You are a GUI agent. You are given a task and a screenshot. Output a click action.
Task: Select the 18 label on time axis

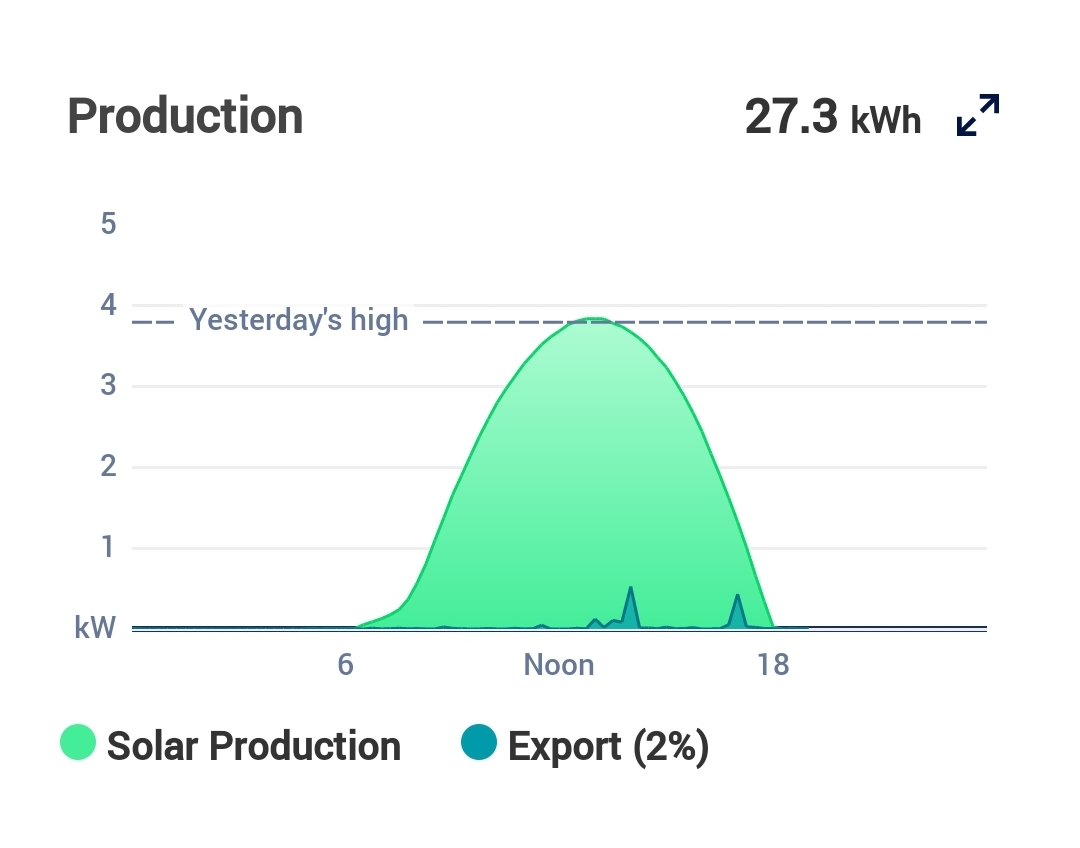point(773,665)
